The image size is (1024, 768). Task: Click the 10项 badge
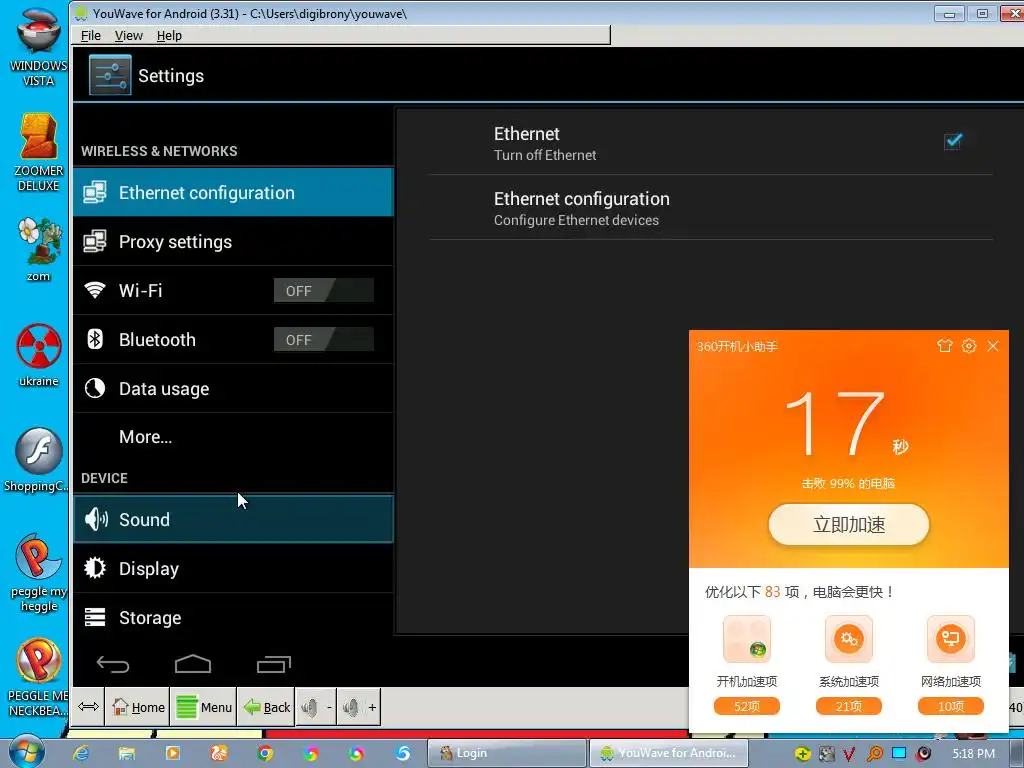point(951,706)
